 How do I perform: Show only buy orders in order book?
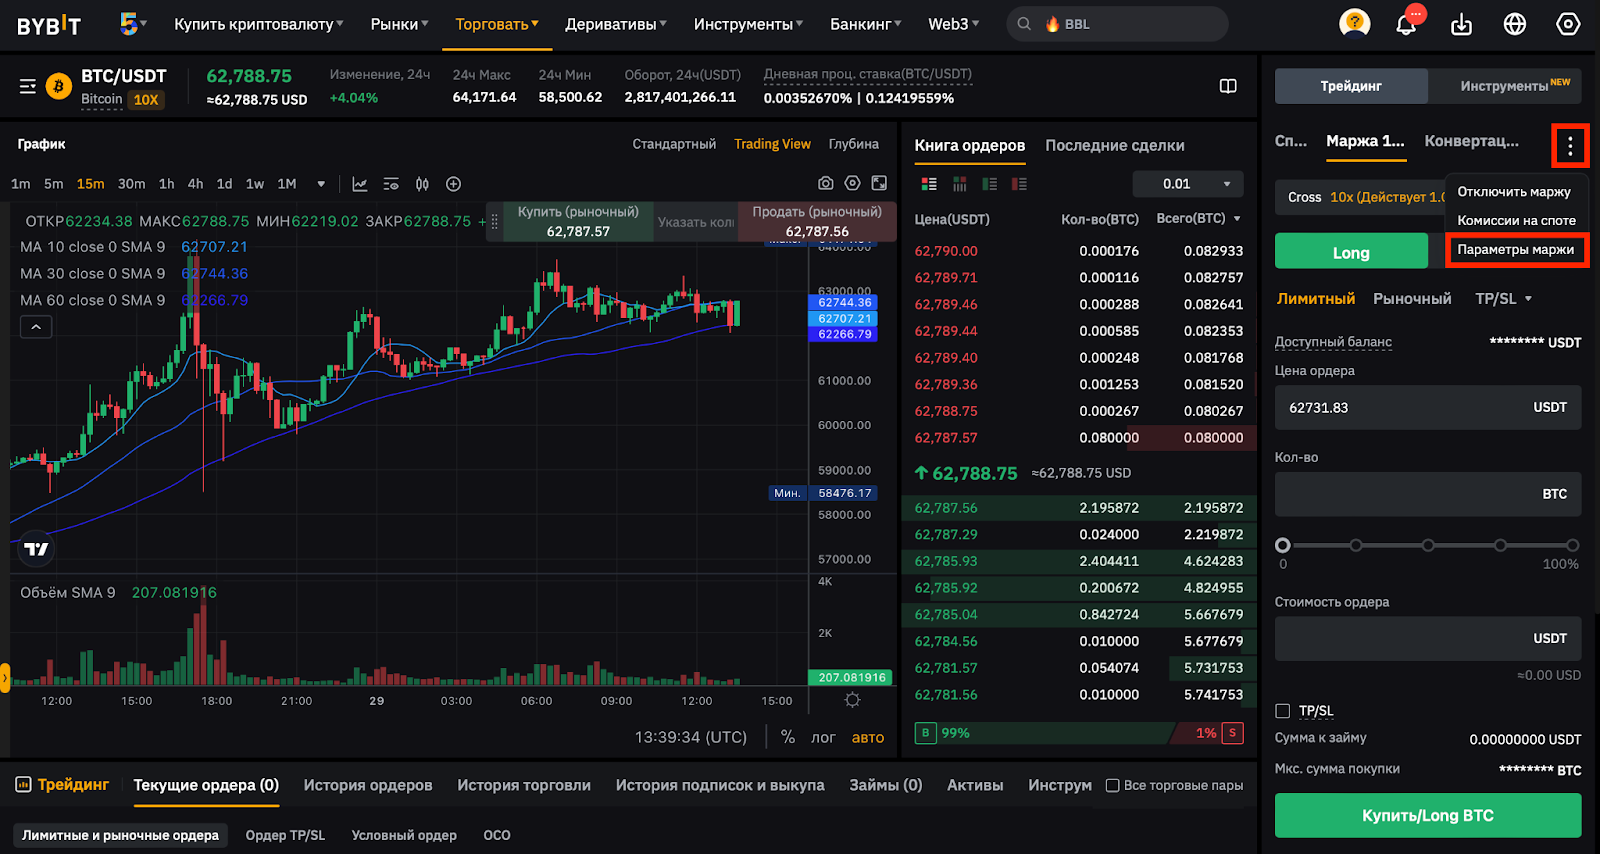pos(989,184)
